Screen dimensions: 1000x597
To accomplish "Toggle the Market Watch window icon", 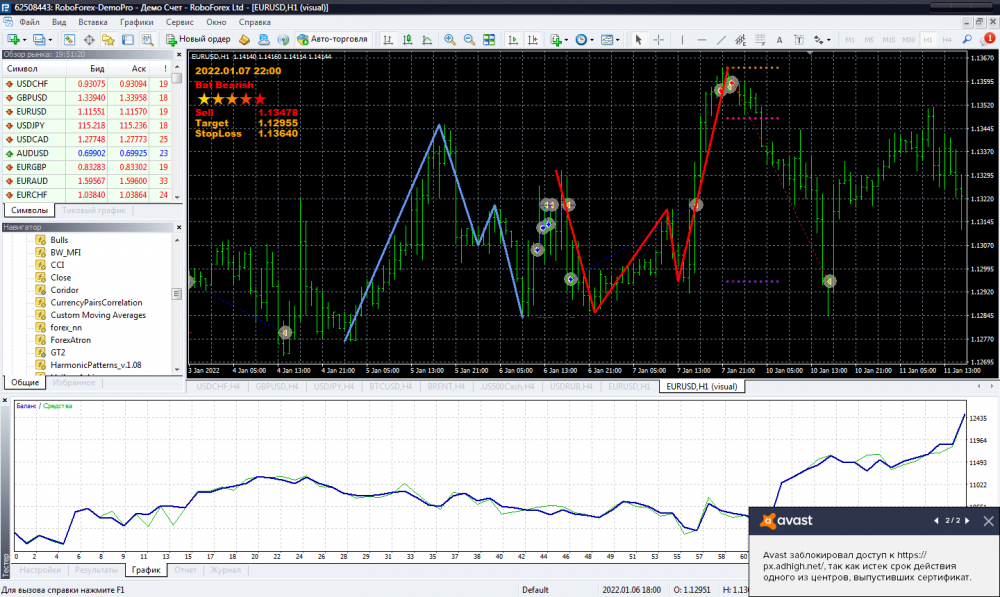I will pos(69,40).
